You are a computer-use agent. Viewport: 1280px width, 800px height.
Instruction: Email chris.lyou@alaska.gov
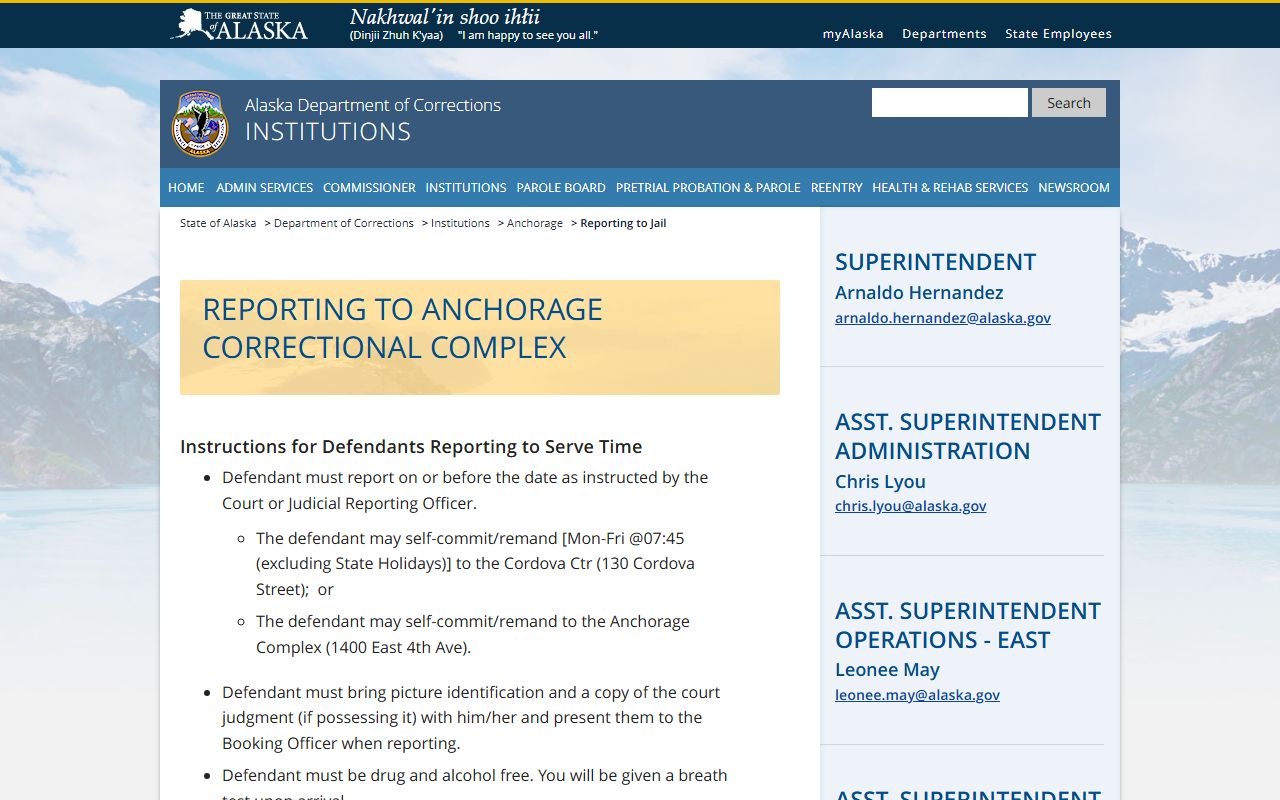(x=911, y=506)
